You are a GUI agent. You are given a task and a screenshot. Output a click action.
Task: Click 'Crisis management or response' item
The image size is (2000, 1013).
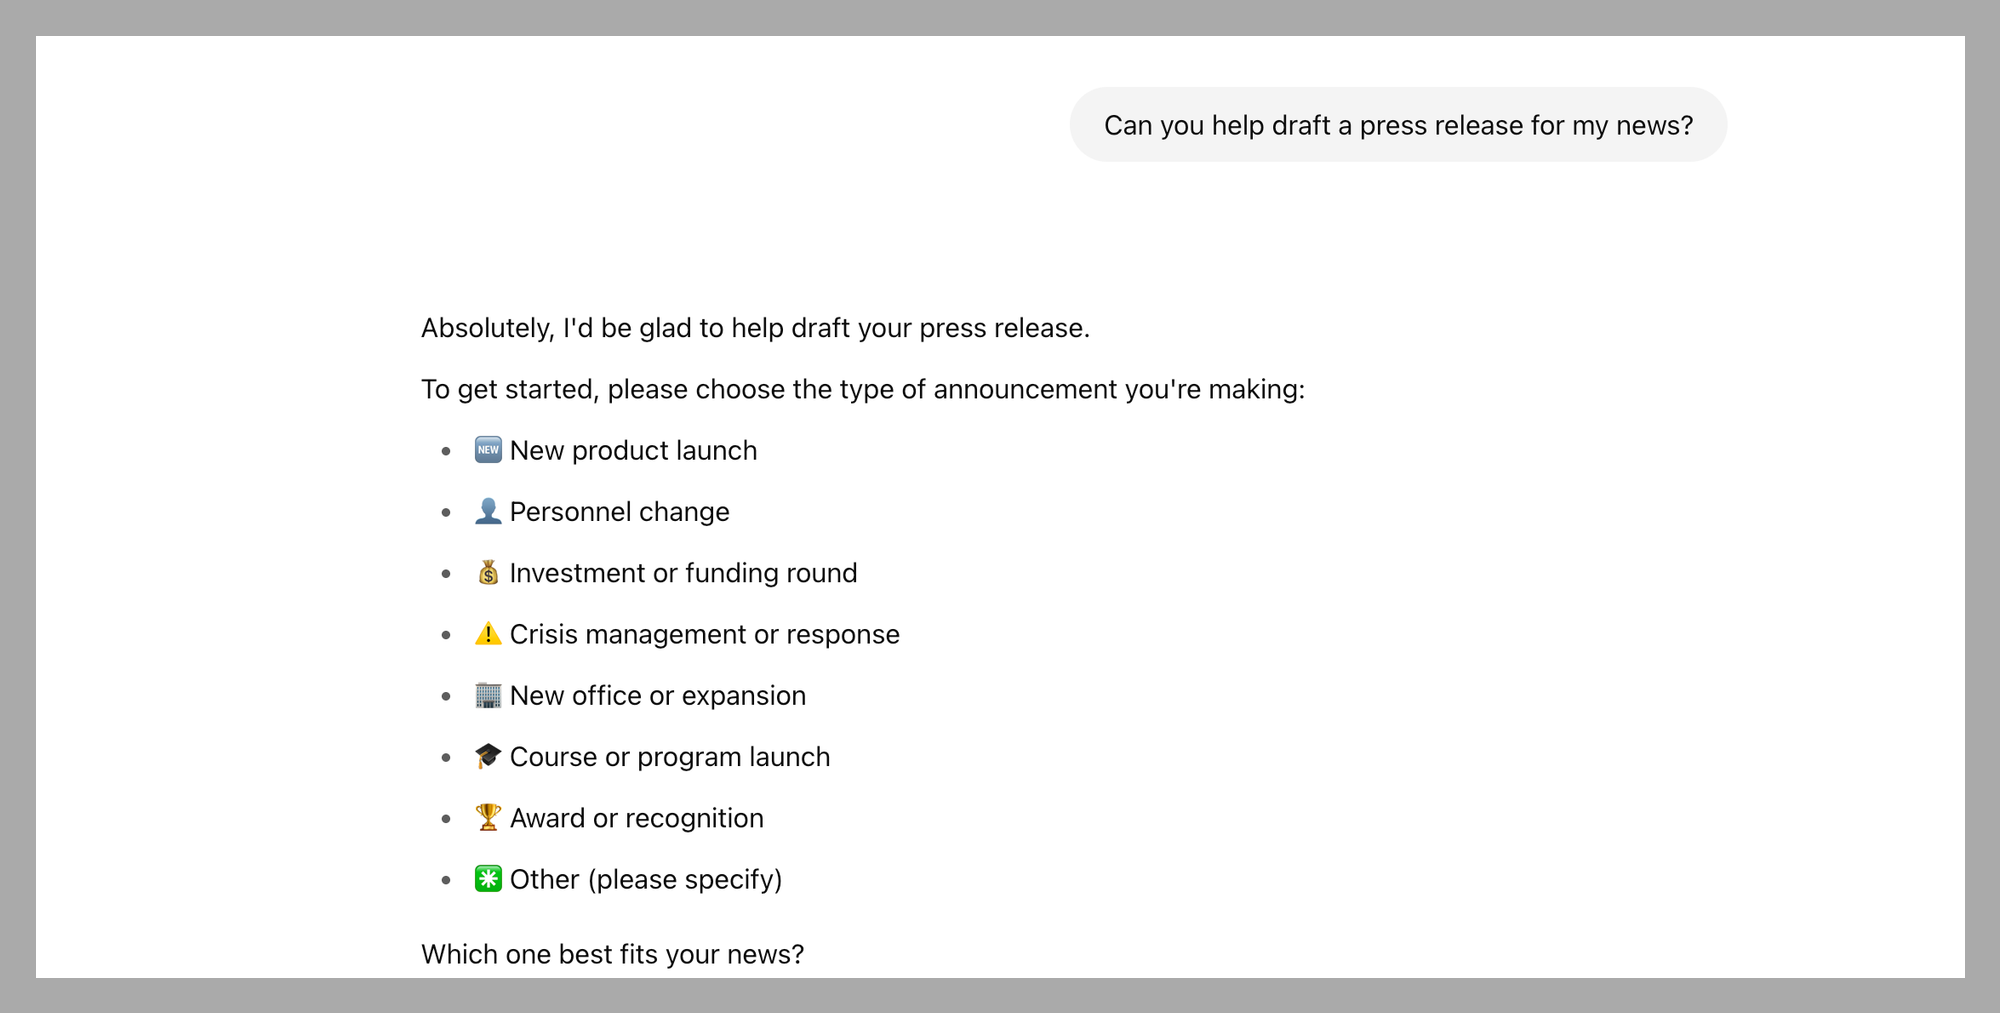coord(704,634)
